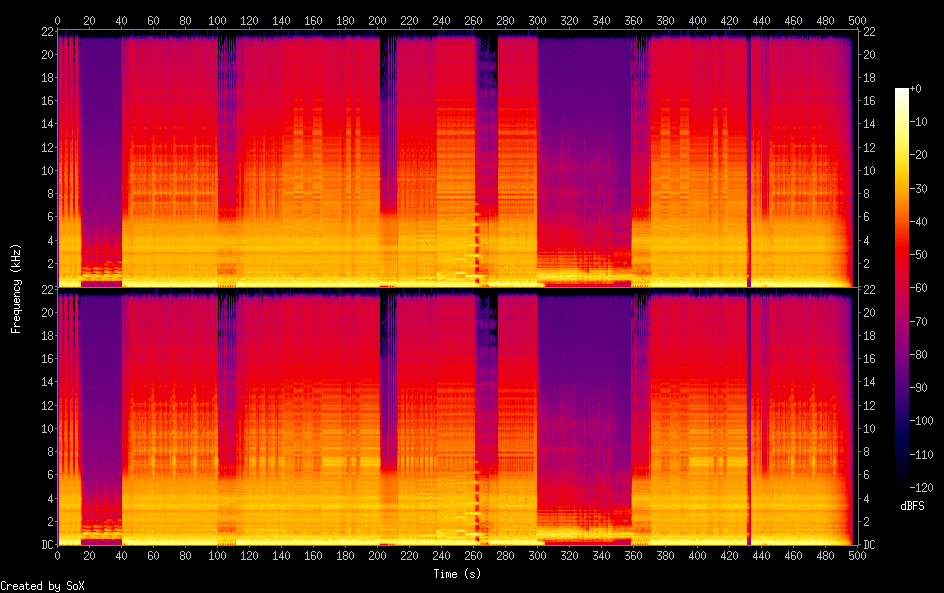The height and width of the screenshot is (593, 944).
Task: Click the "Created by SoX" text
Action: (42, 586)
